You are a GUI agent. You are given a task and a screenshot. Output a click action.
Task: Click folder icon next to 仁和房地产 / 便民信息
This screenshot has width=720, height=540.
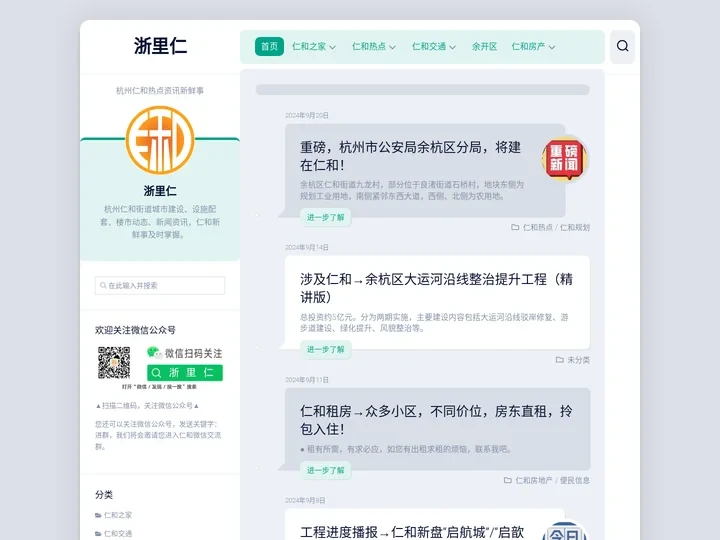coord(507,480)
